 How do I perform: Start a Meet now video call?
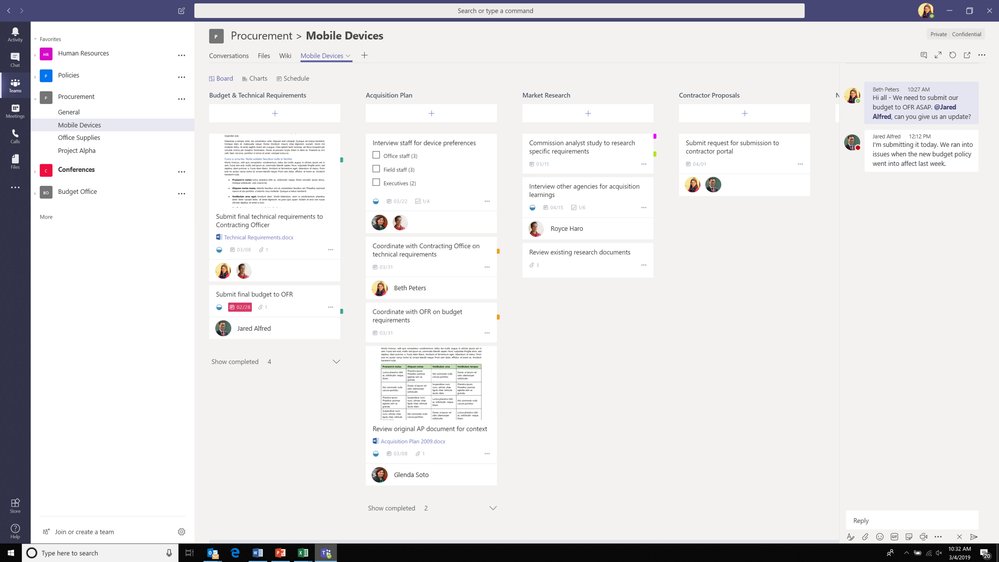924,537
